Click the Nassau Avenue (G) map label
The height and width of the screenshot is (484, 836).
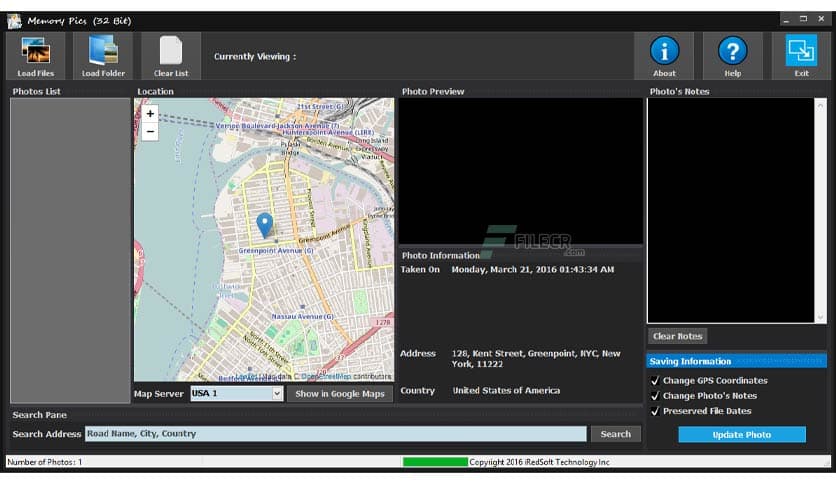click(302, 317)
